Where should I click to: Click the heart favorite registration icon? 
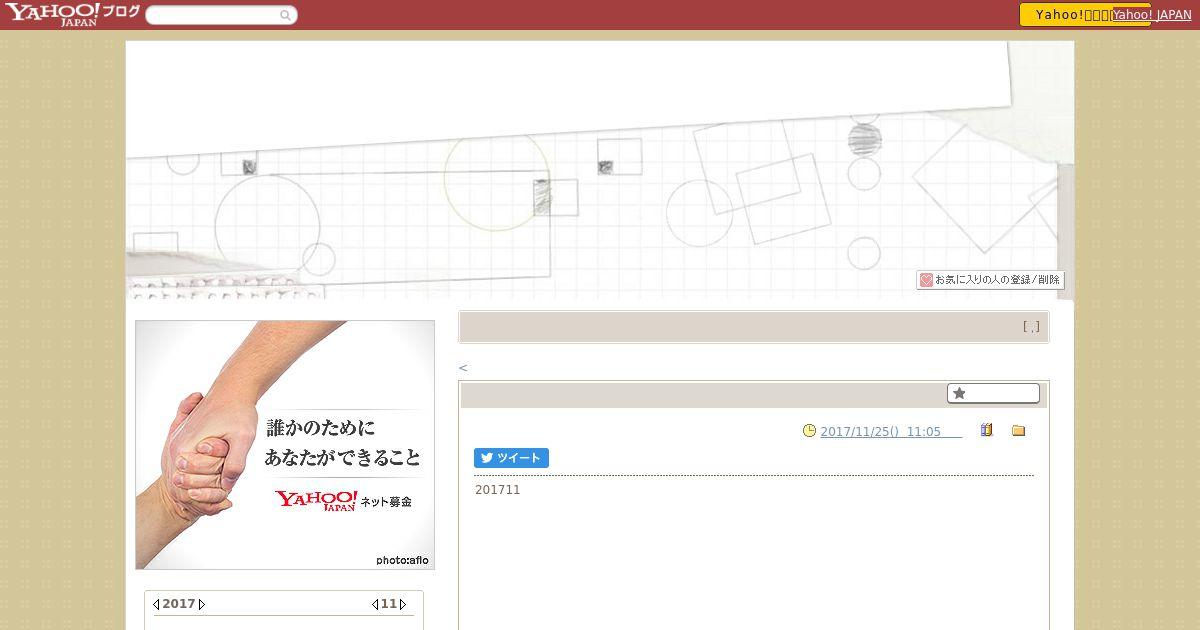coord(926,280)
